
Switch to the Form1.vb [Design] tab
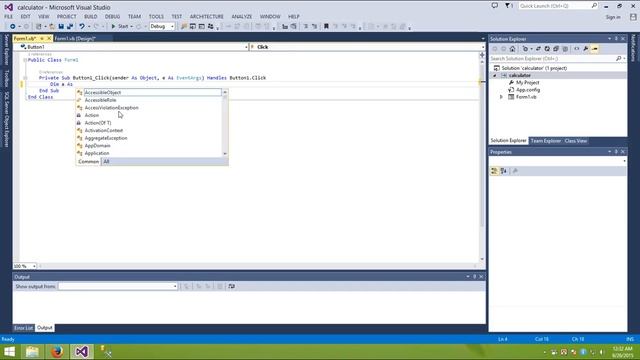coord(75,38)
